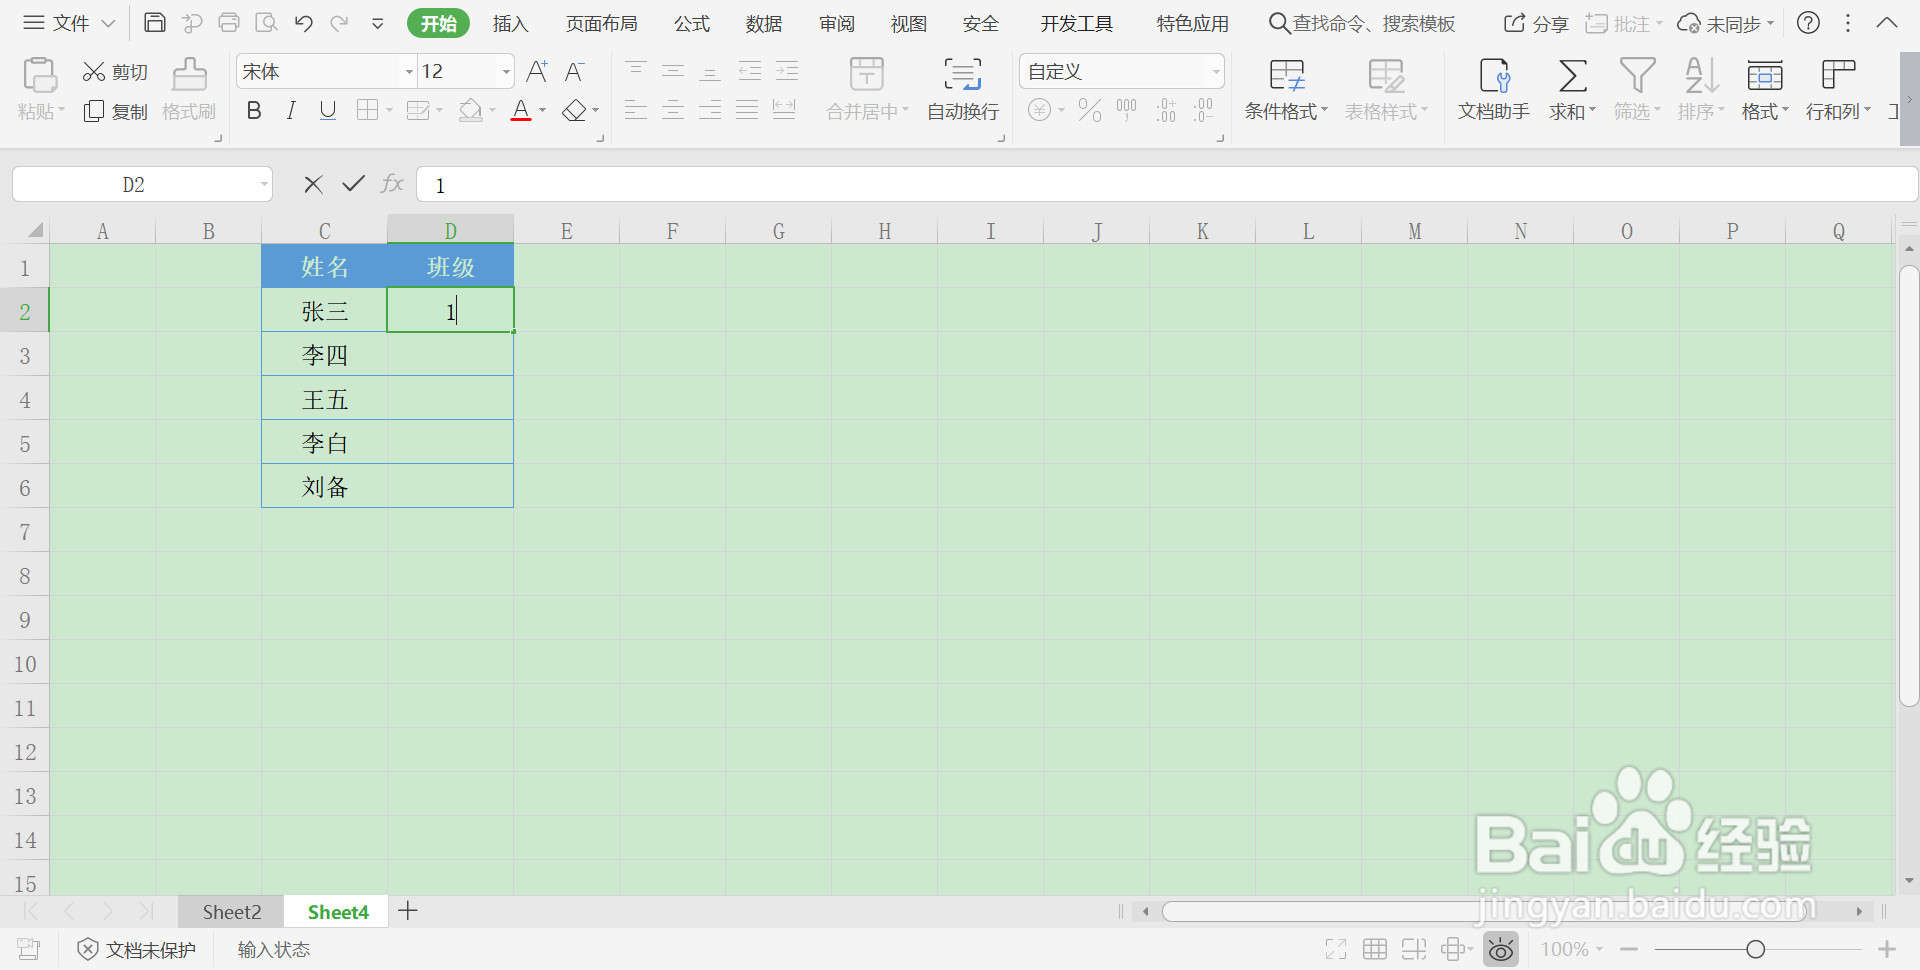Click Increase decimal places icon
The image size is (1920, 970).
[1166, 110]
